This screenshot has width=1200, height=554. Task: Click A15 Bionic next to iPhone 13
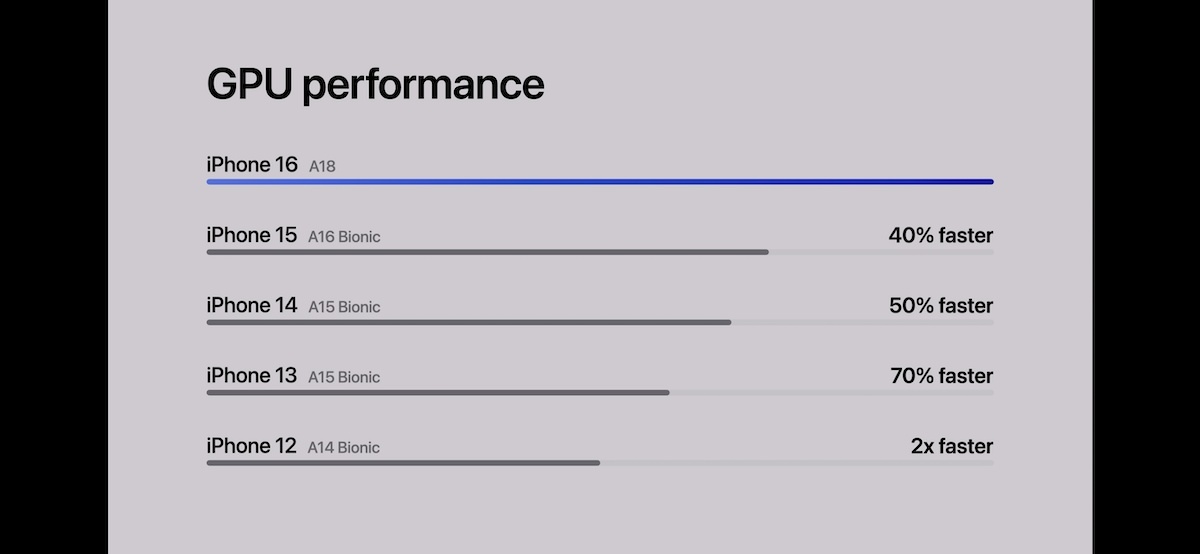pos(344,377)
